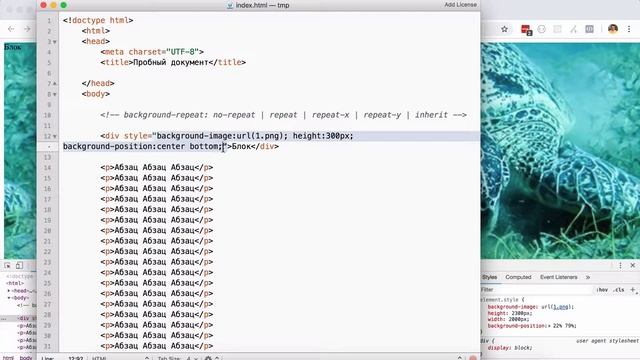Screen dimensions: 640x360
Task: Fold the body tag at editor line 8
Action: coord(55,94)
